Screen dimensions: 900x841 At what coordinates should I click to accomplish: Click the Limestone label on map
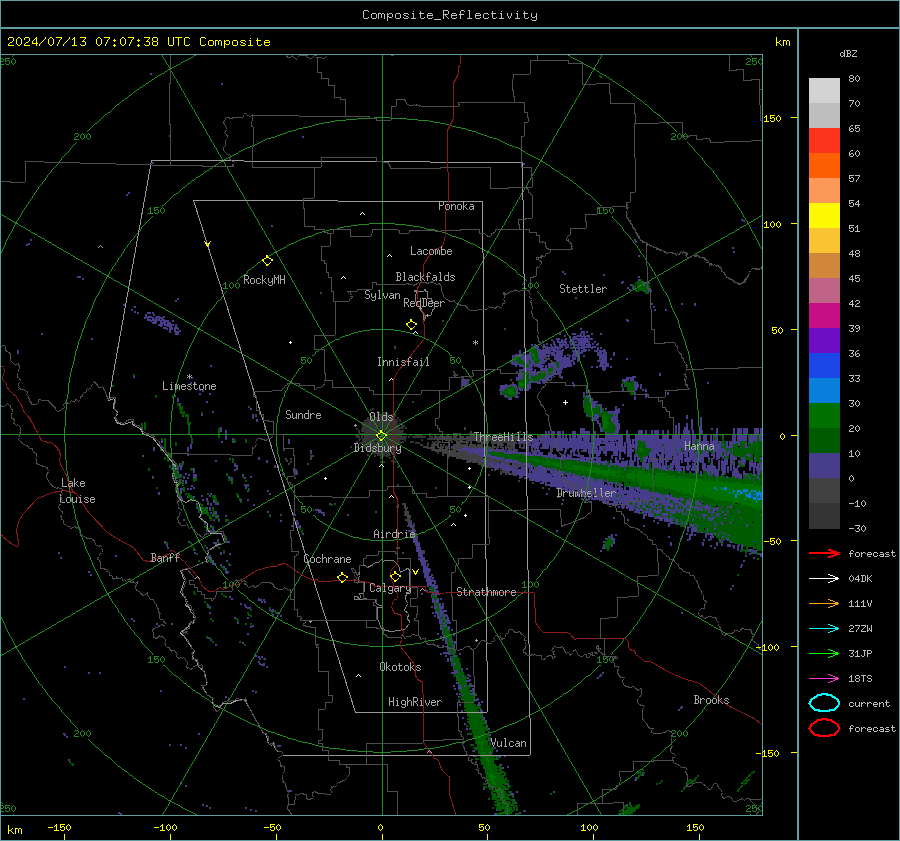[x=189, y=386]
